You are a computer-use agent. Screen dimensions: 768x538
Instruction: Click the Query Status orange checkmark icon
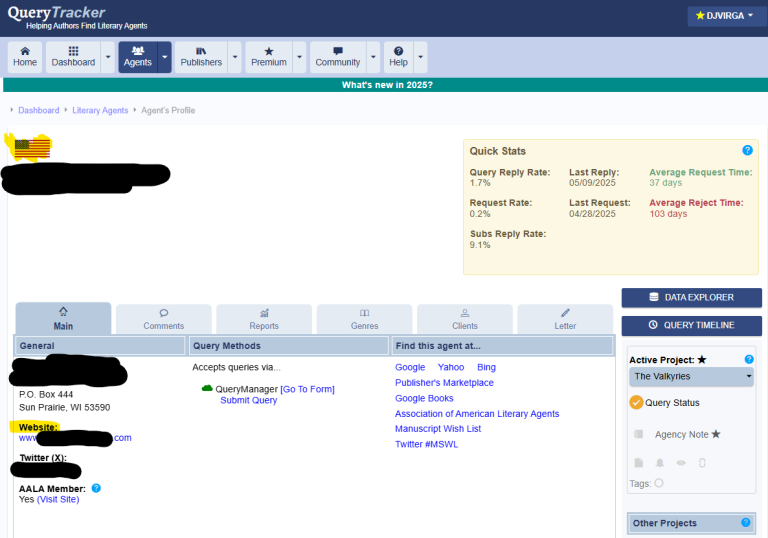point(636,403)
